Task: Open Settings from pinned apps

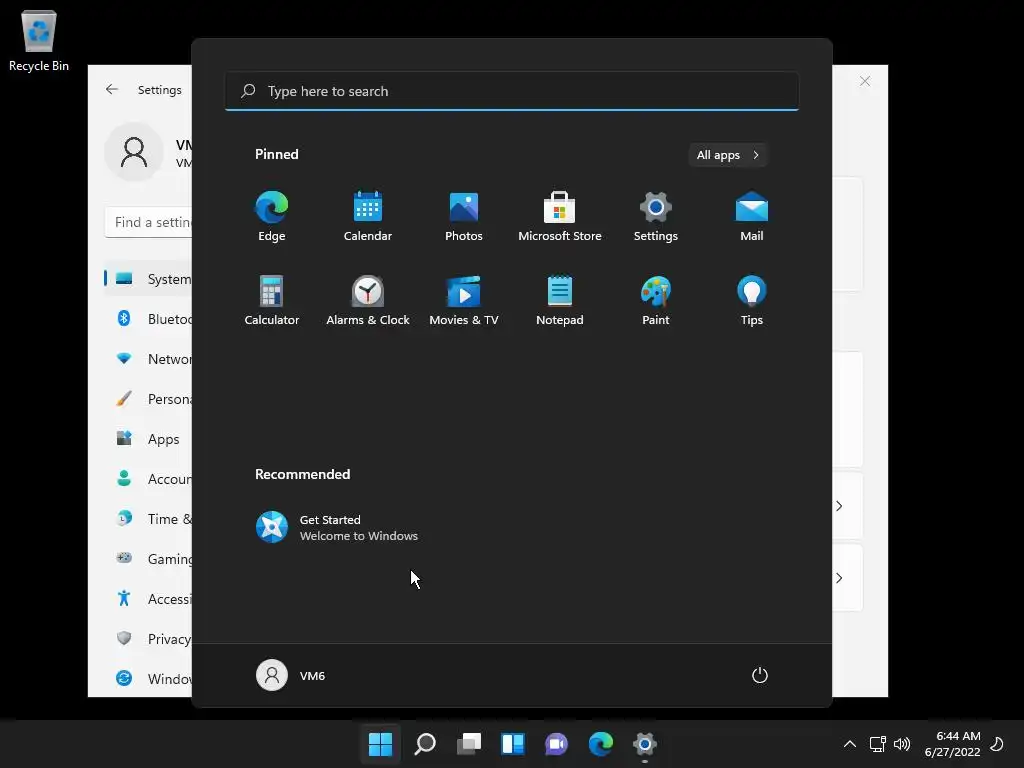Action: pyautogui.click(x=656, y=216)
